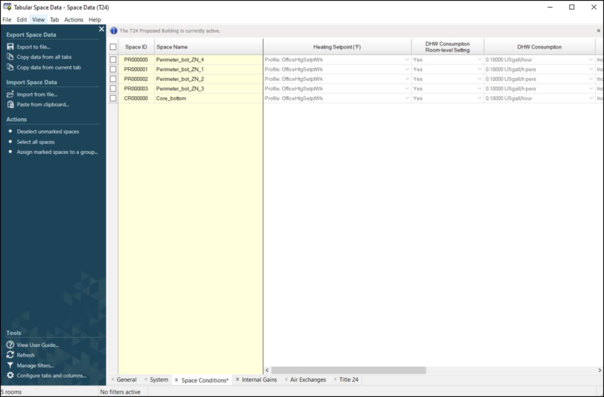The width and height of the screenshot is (604, 397).
Task: Open the Tab menu
Action: pos(54,20)
